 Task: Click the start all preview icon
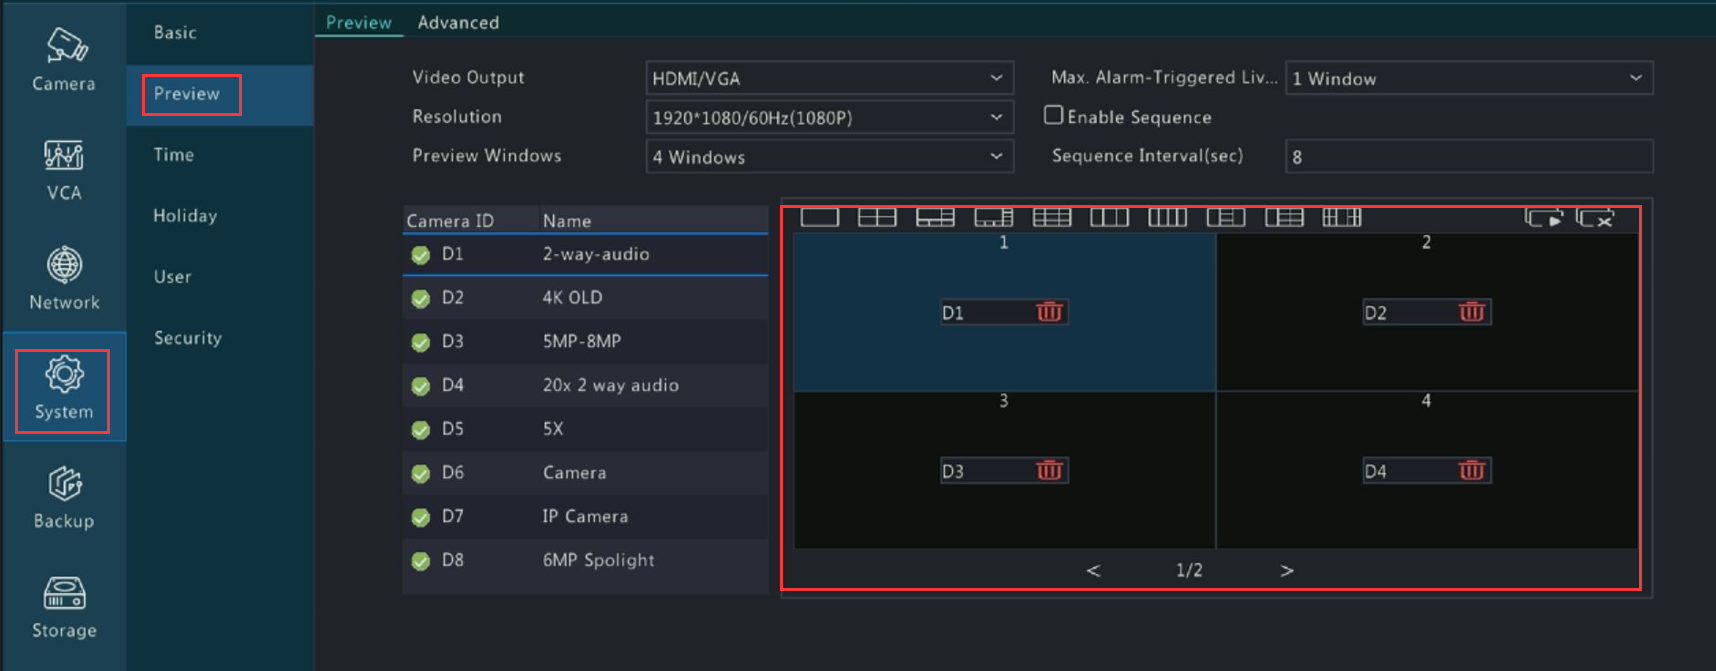pyautogui.click(x=1543, y=217)
